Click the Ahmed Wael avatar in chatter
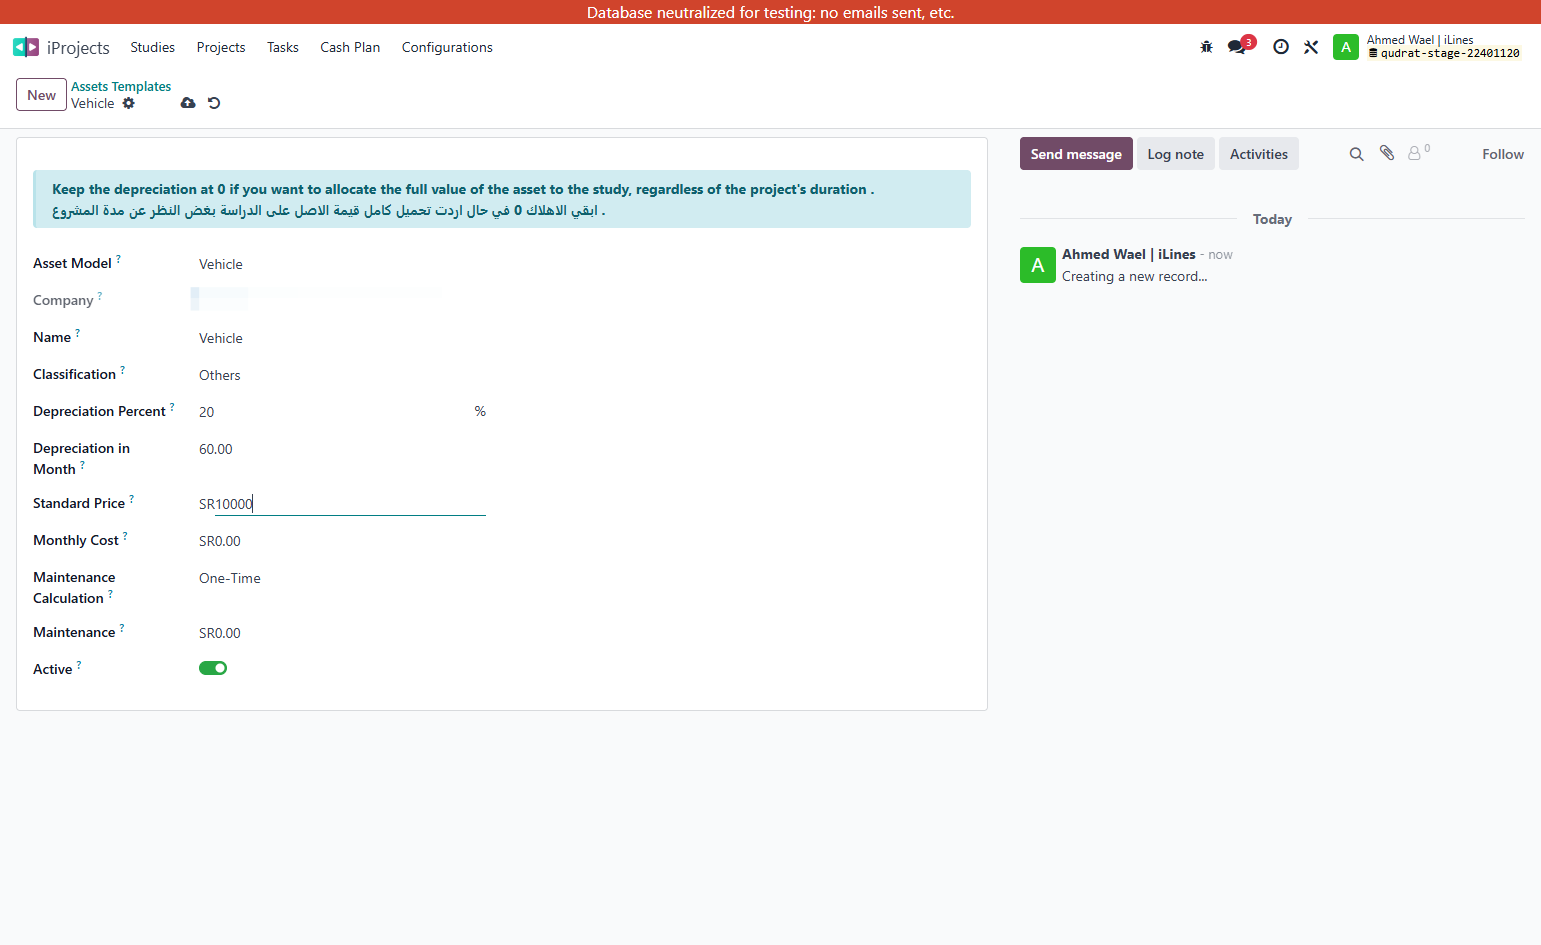Viewport: 1541px width, 945px height. 1038,265
